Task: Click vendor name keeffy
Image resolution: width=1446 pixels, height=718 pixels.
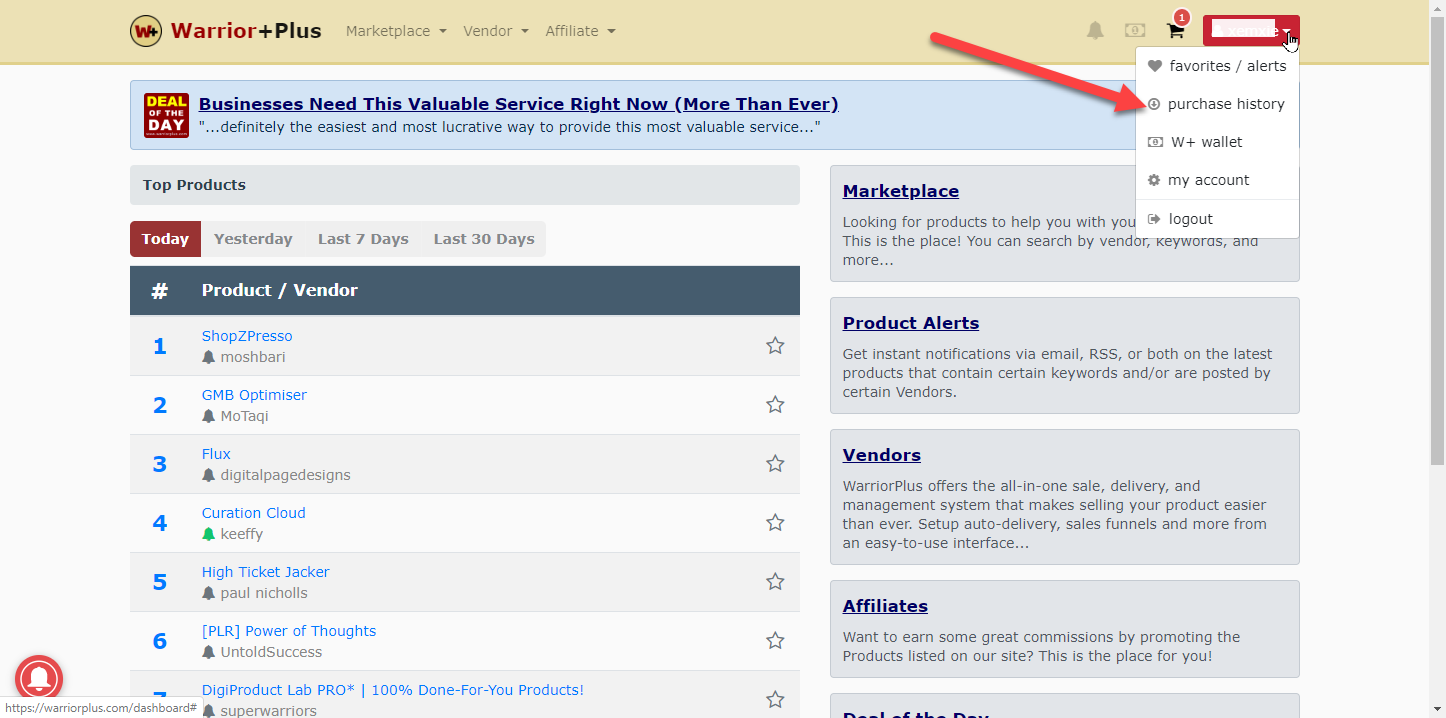Action: (x=242, y=534)
